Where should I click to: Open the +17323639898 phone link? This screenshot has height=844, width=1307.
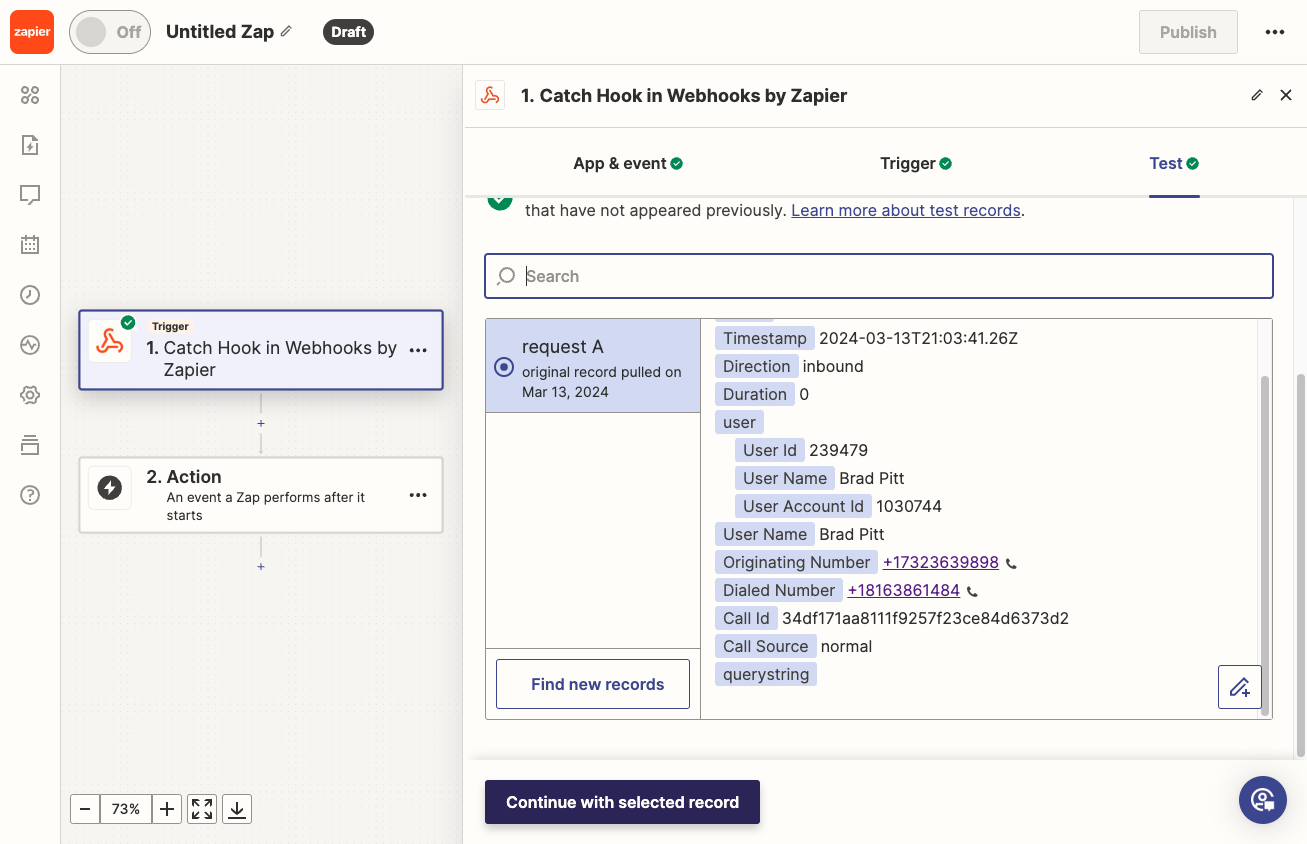click(941, 562)
